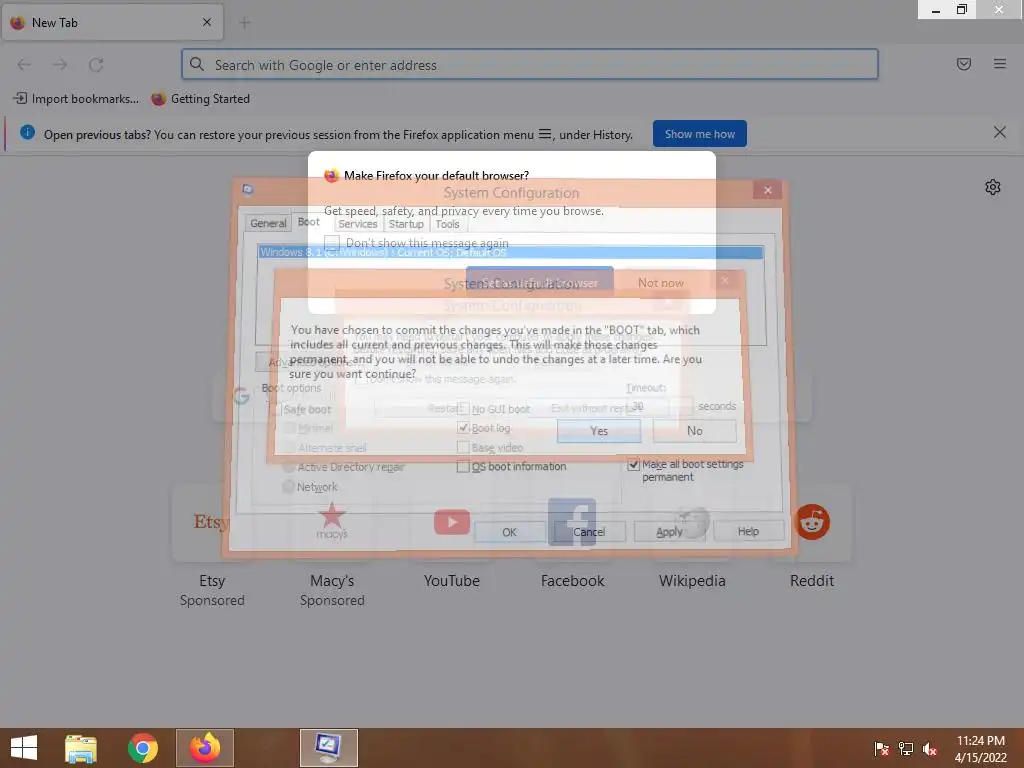Image resolution: width=1024 pixels, height=768 pixels.
Task: Toggle the No GUI boot checkbox
Action: (x=463, y=409)
